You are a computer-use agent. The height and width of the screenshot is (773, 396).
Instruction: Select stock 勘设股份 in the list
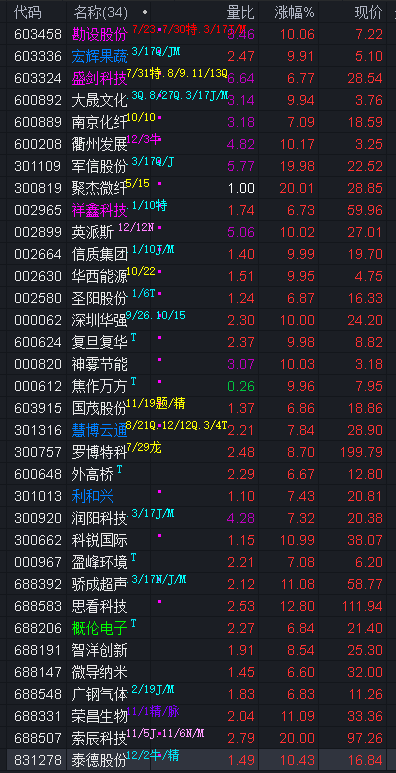click(x=100, y=34)
